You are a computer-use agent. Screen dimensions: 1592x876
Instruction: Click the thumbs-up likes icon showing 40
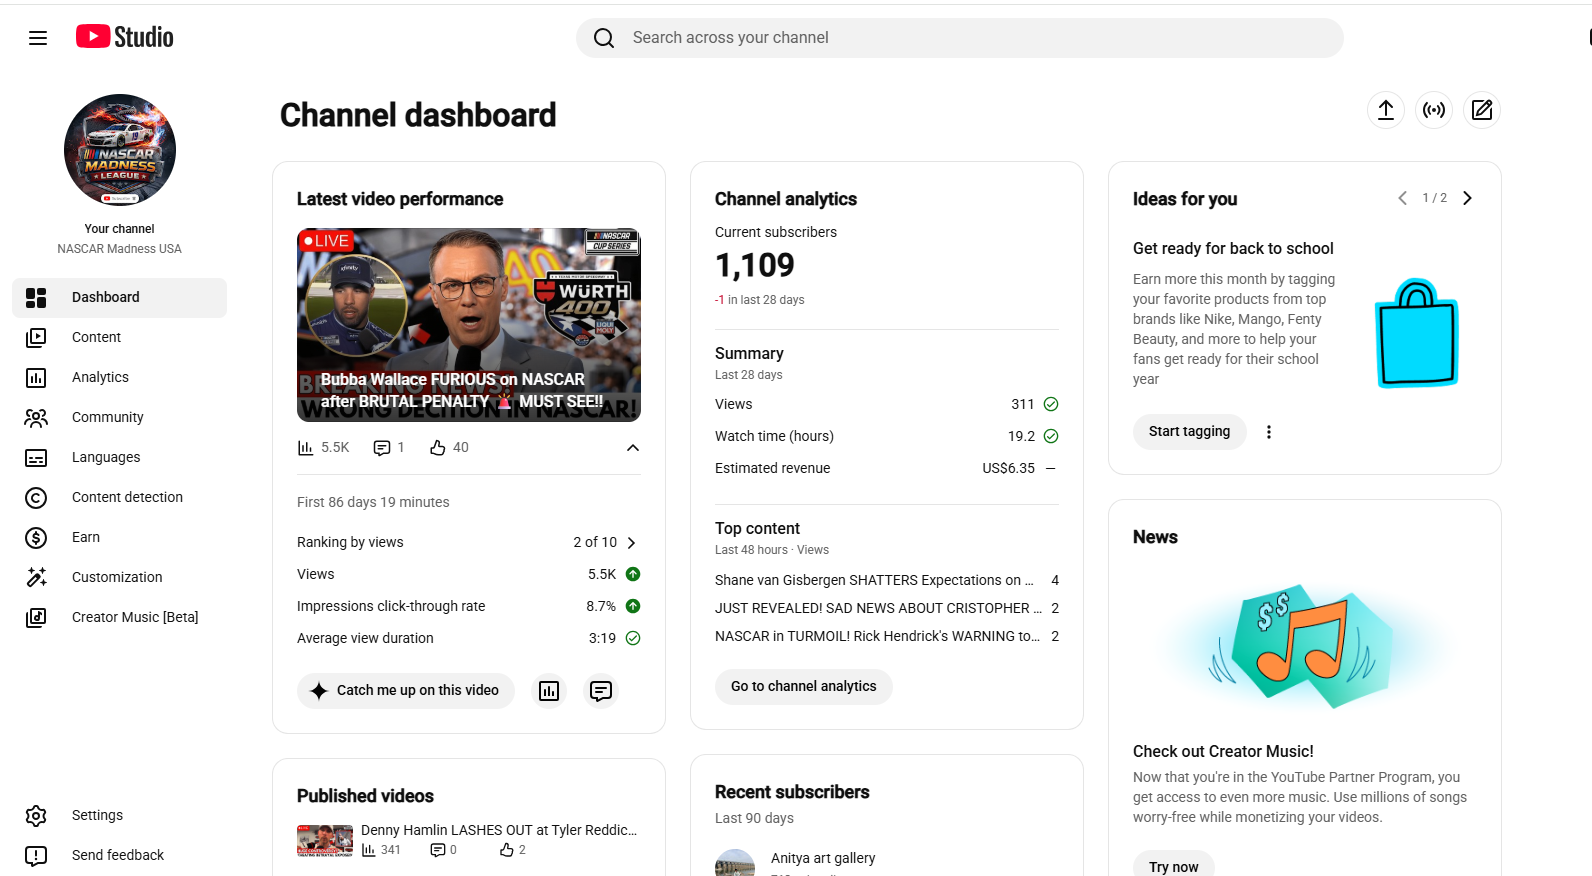pyautogui.click(x=438, y=448)
